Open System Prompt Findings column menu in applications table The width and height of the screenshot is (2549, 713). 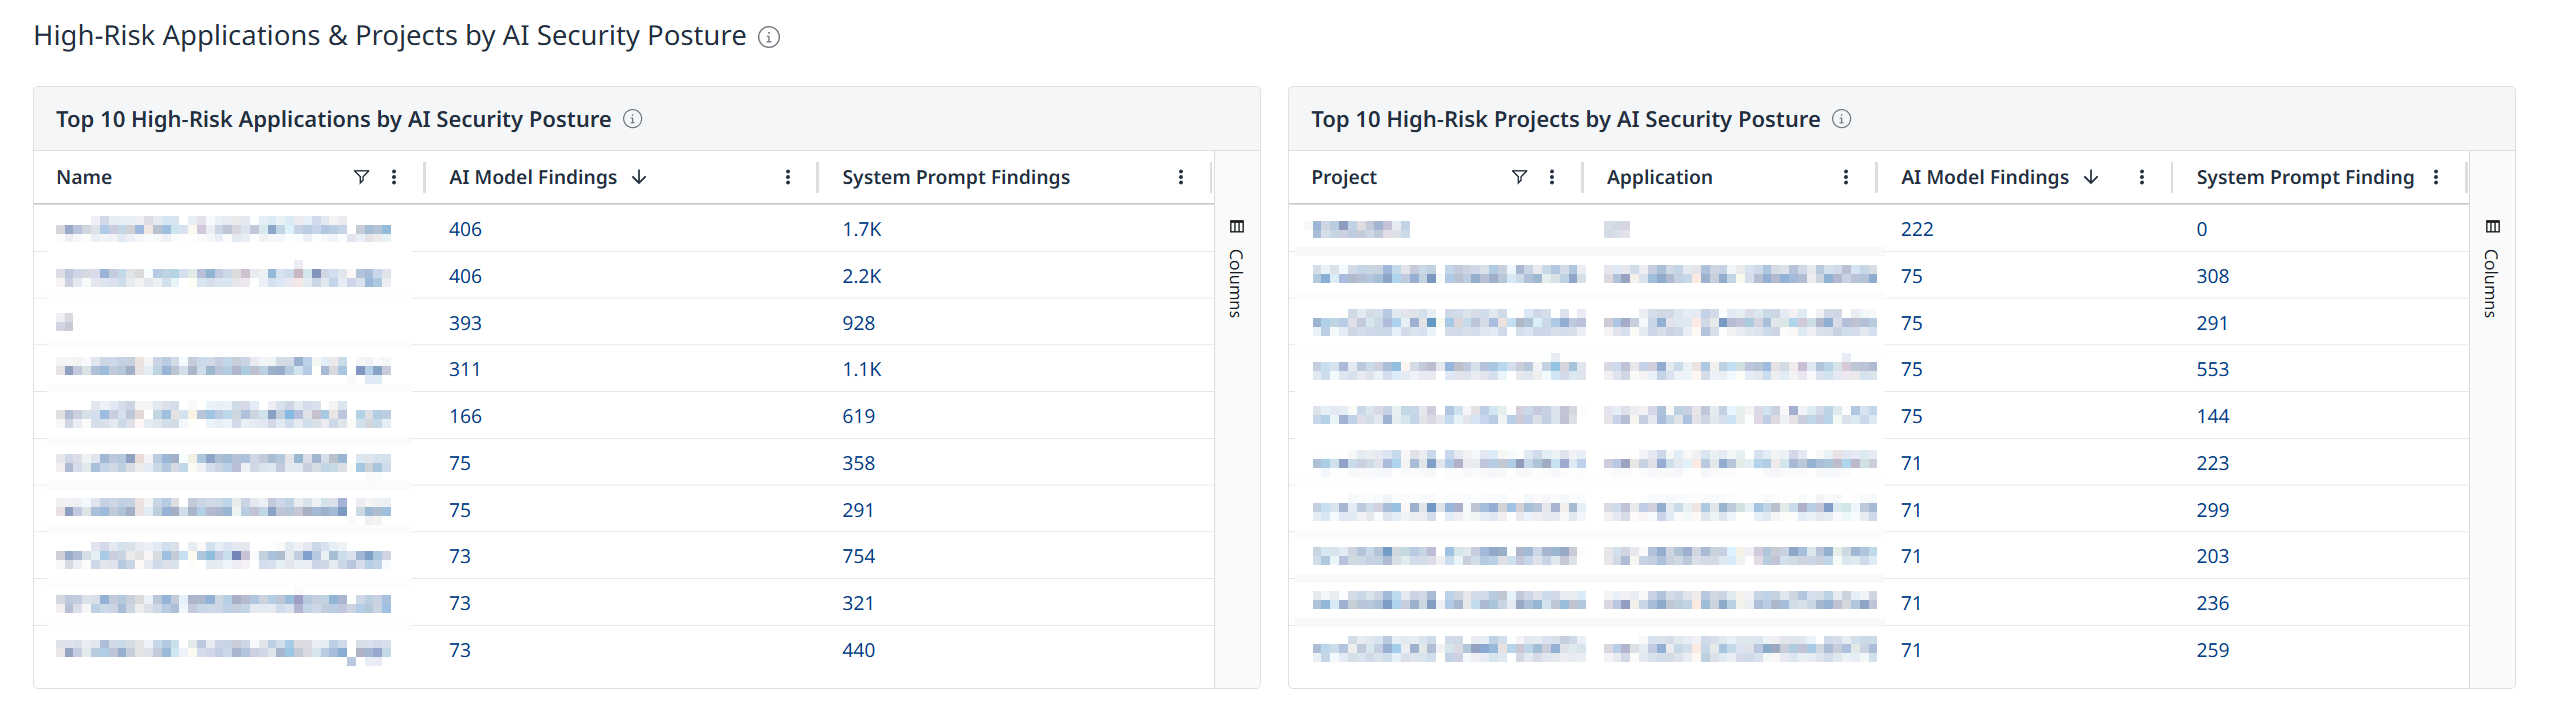pos(1180,177)
